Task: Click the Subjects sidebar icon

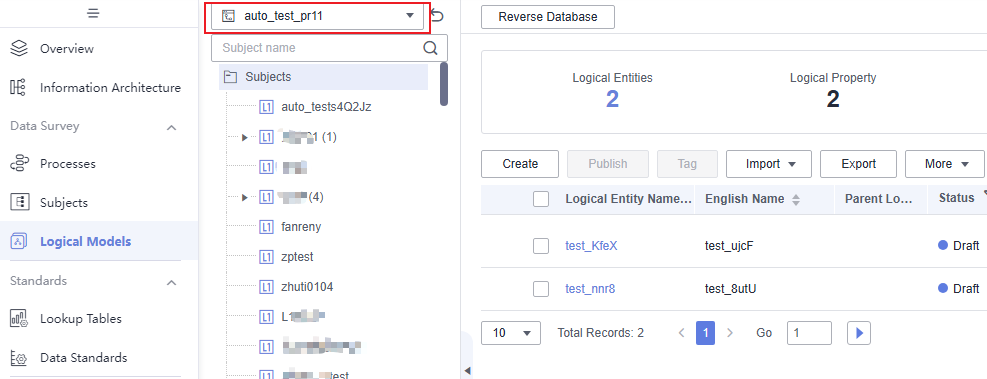Action: (x=20, y=203)
